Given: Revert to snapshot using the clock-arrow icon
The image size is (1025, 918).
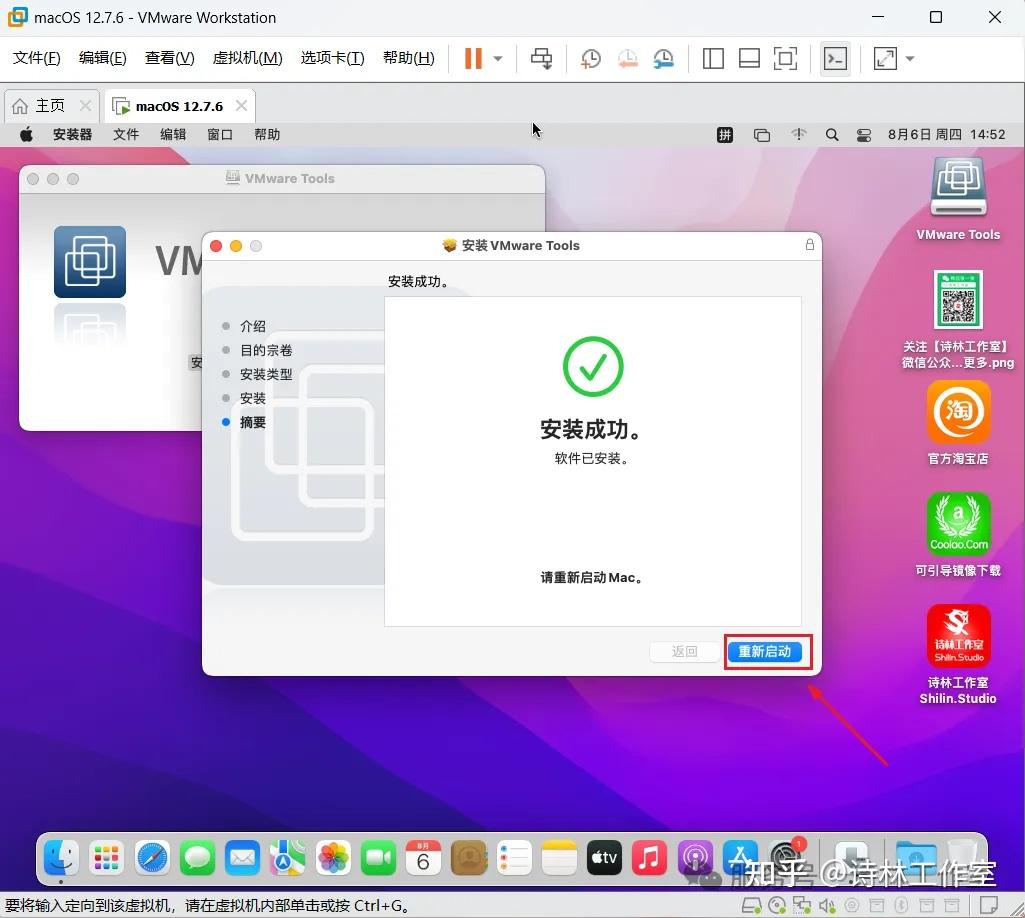Looking at the screenshot, I should click(627, 58).
